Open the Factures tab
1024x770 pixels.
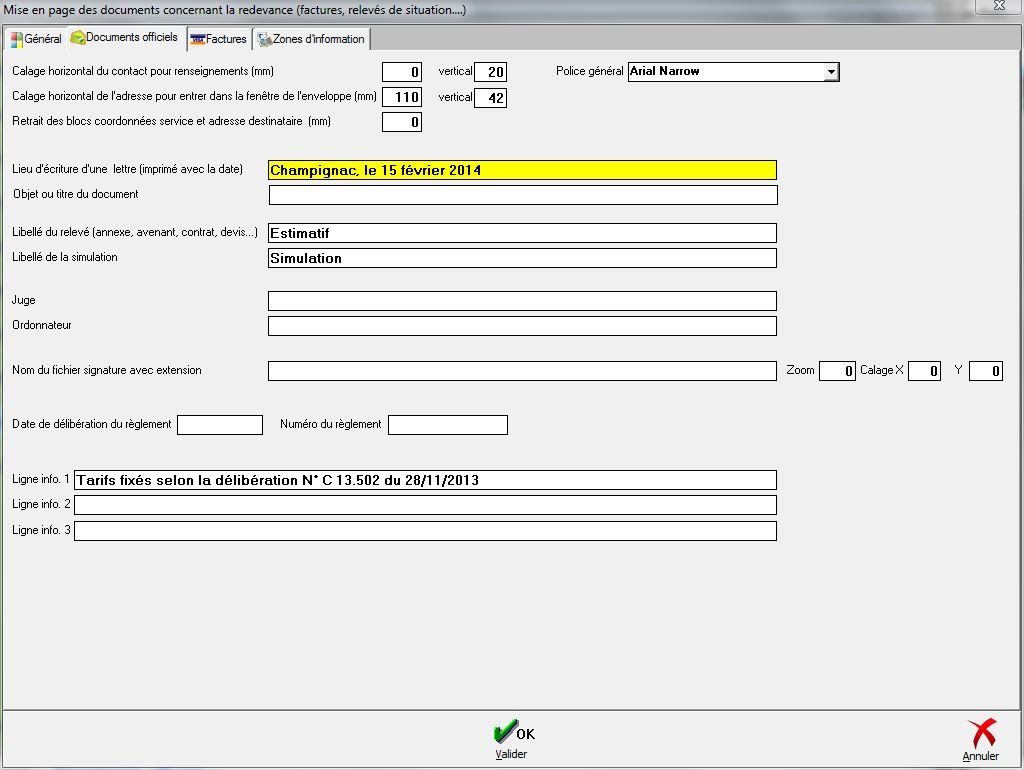coord(219,39)
